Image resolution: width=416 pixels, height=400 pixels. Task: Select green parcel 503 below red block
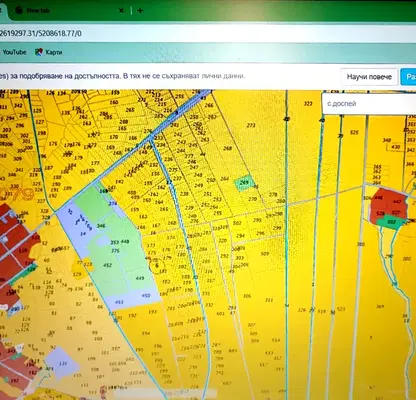coord(391,222)
